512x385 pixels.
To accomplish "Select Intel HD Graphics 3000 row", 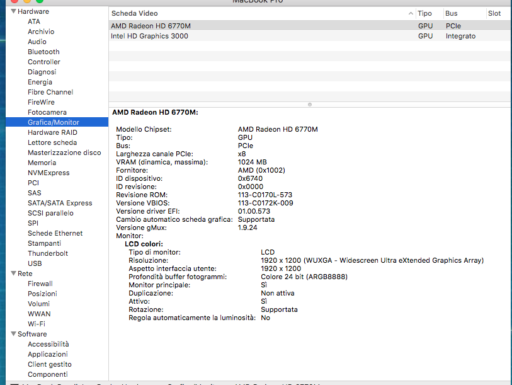I will pos(310,36).
